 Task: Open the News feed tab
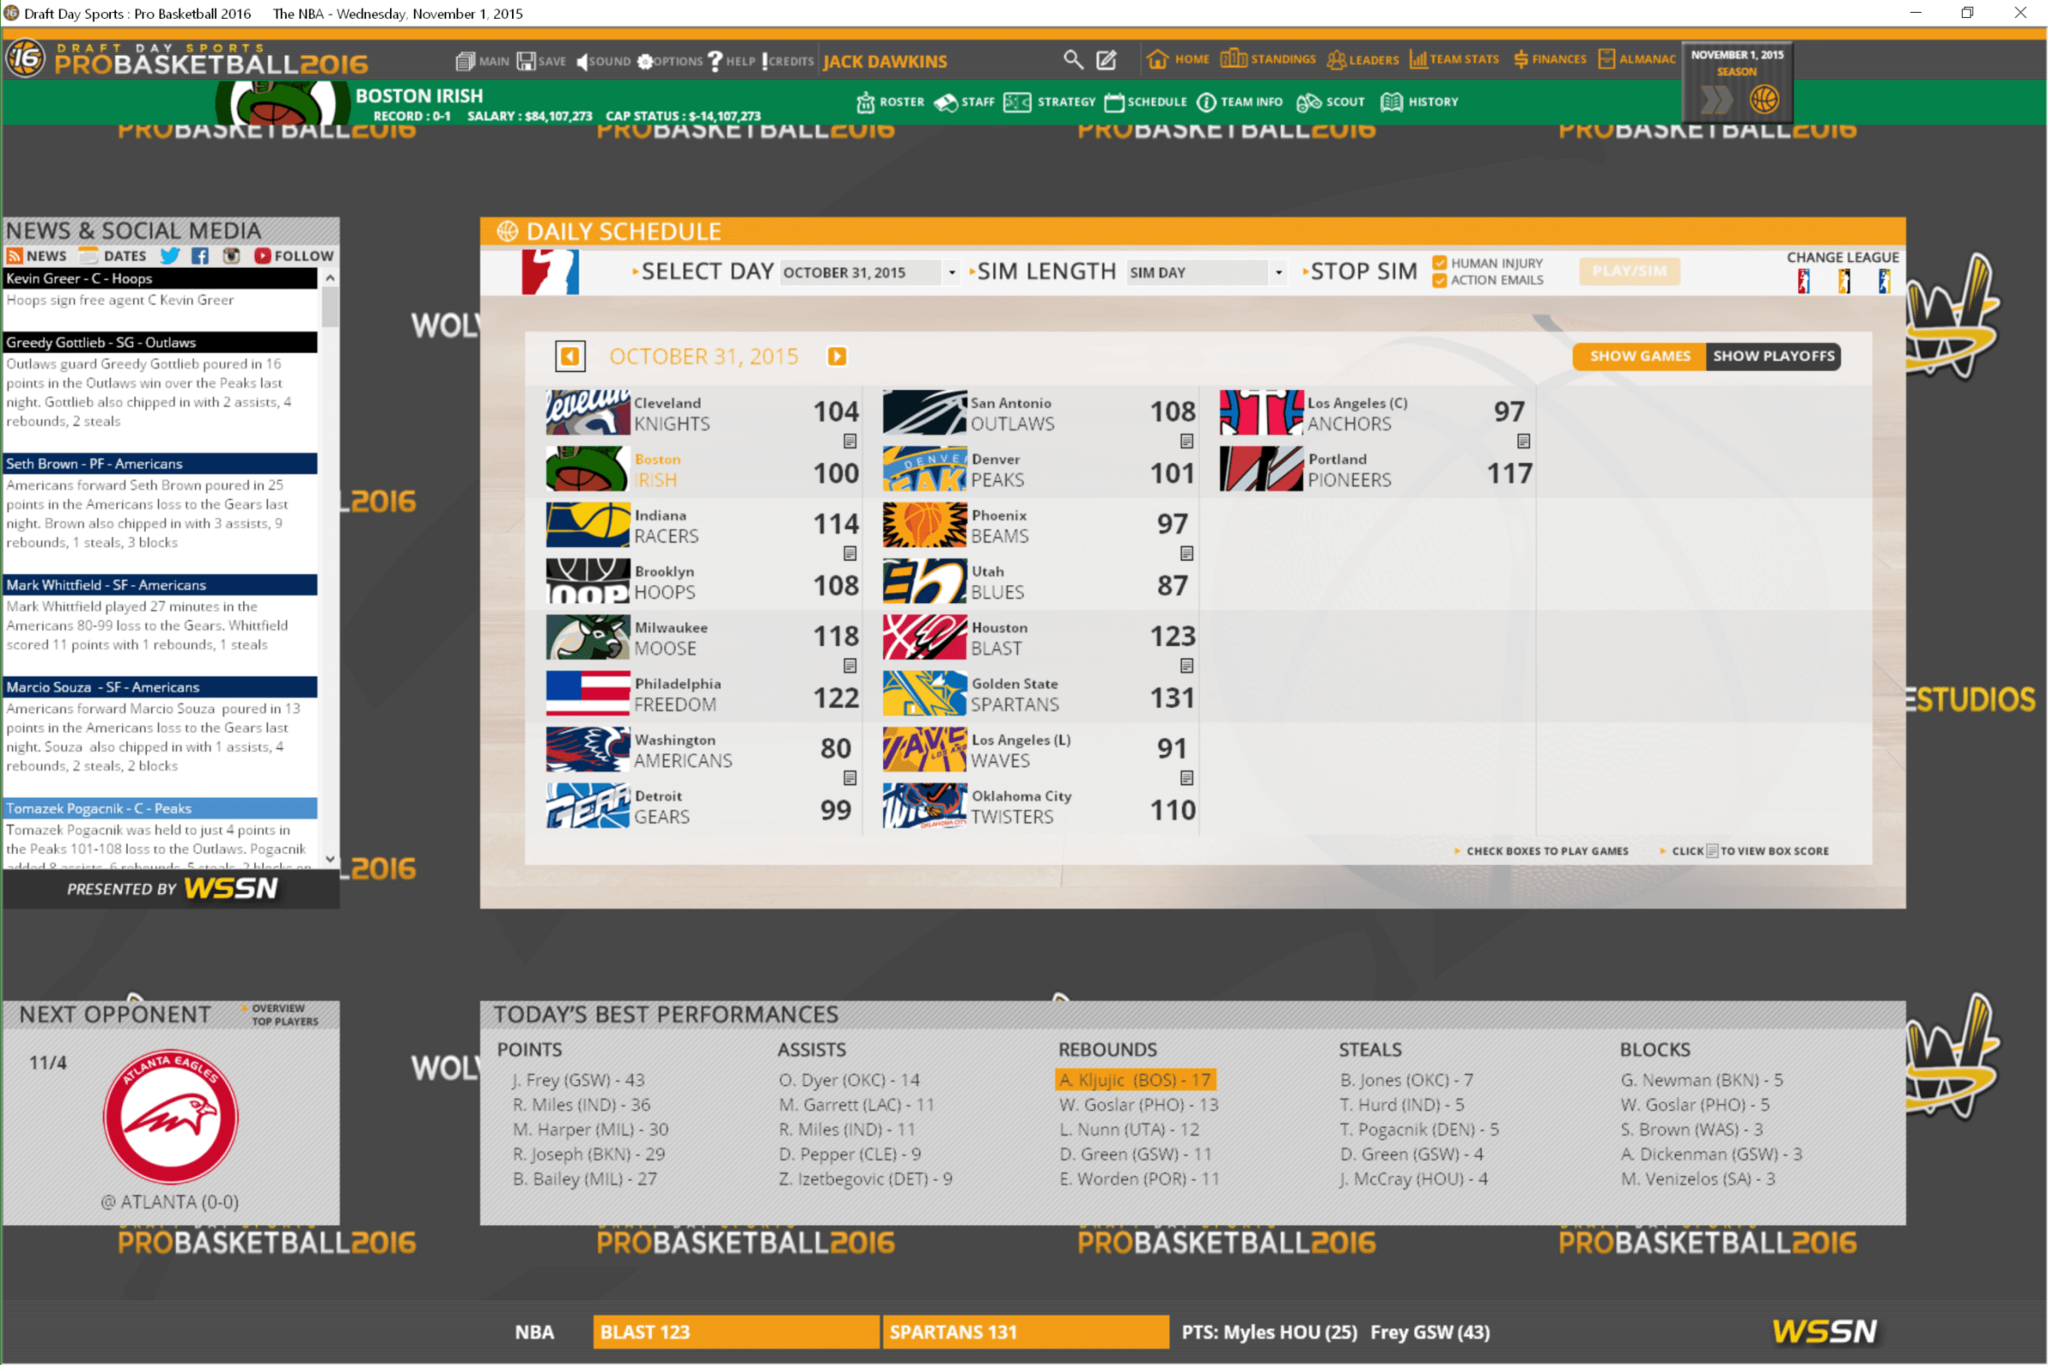[37, 256]
